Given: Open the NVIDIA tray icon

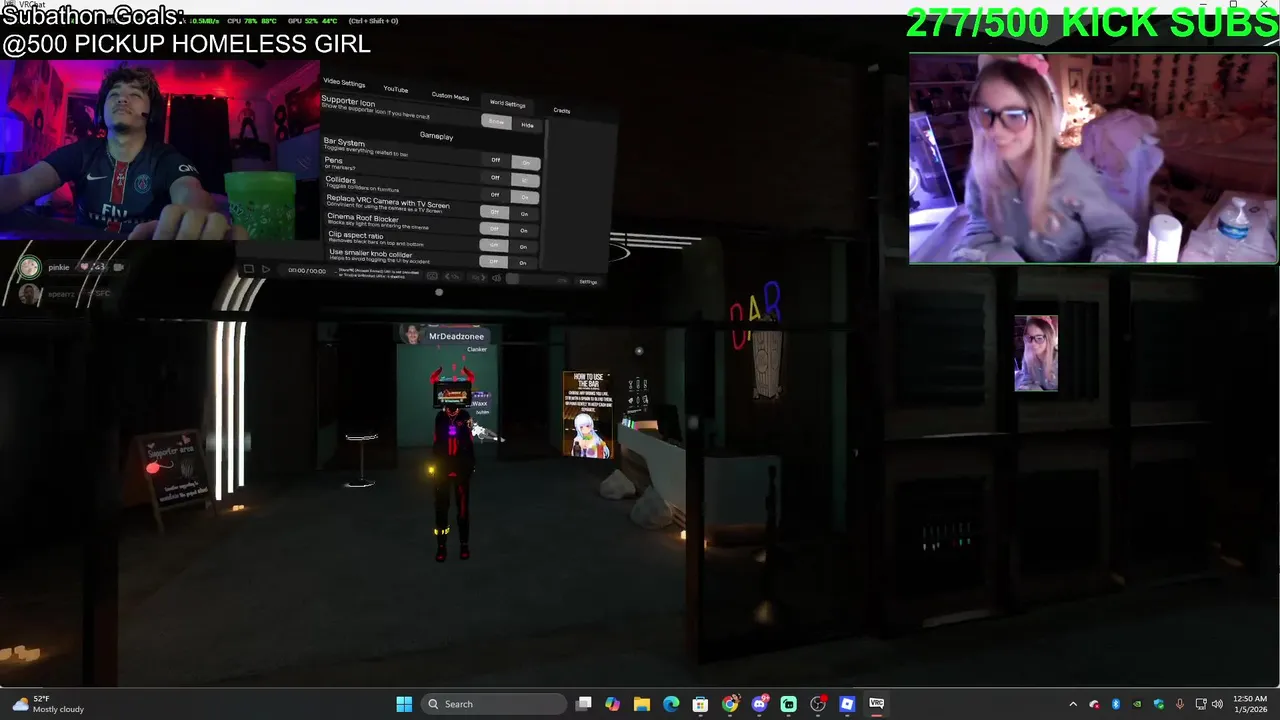Looking at the screenshot, I should pyautogui.click(x=1137, y=704).
